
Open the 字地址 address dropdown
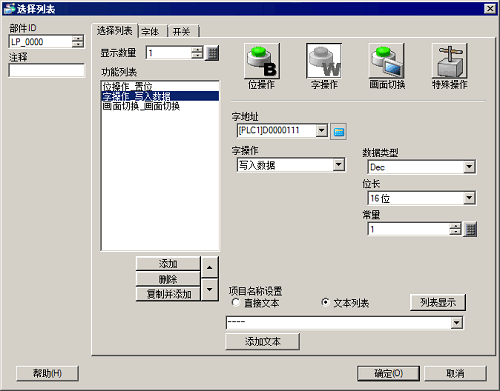tap(321, 130)
